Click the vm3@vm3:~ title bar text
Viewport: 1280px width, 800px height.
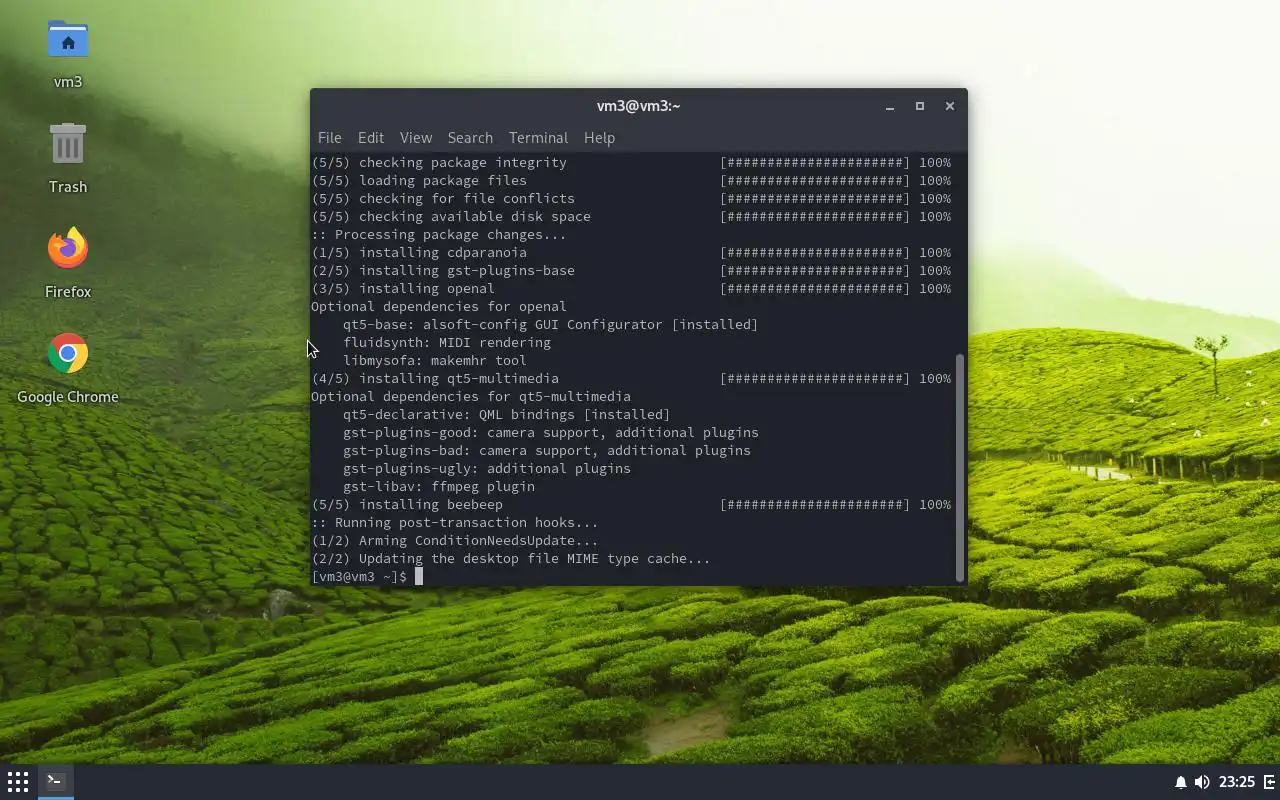click(x=638, y=106)
